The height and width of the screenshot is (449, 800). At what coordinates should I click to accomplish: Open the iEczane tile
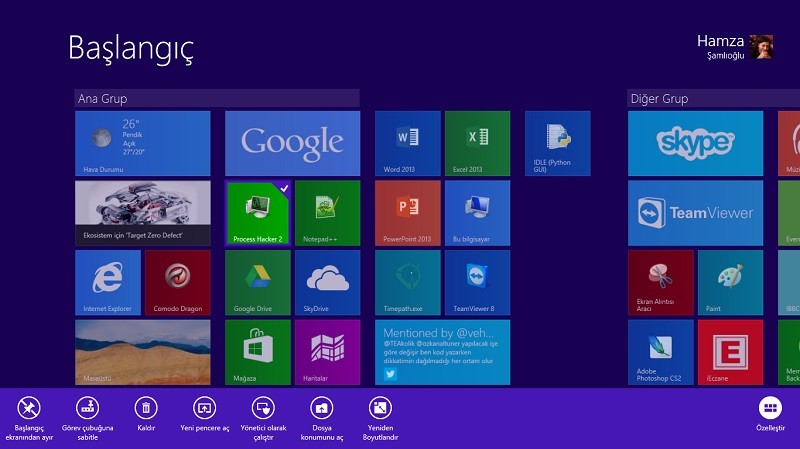(x=730, y=352)
